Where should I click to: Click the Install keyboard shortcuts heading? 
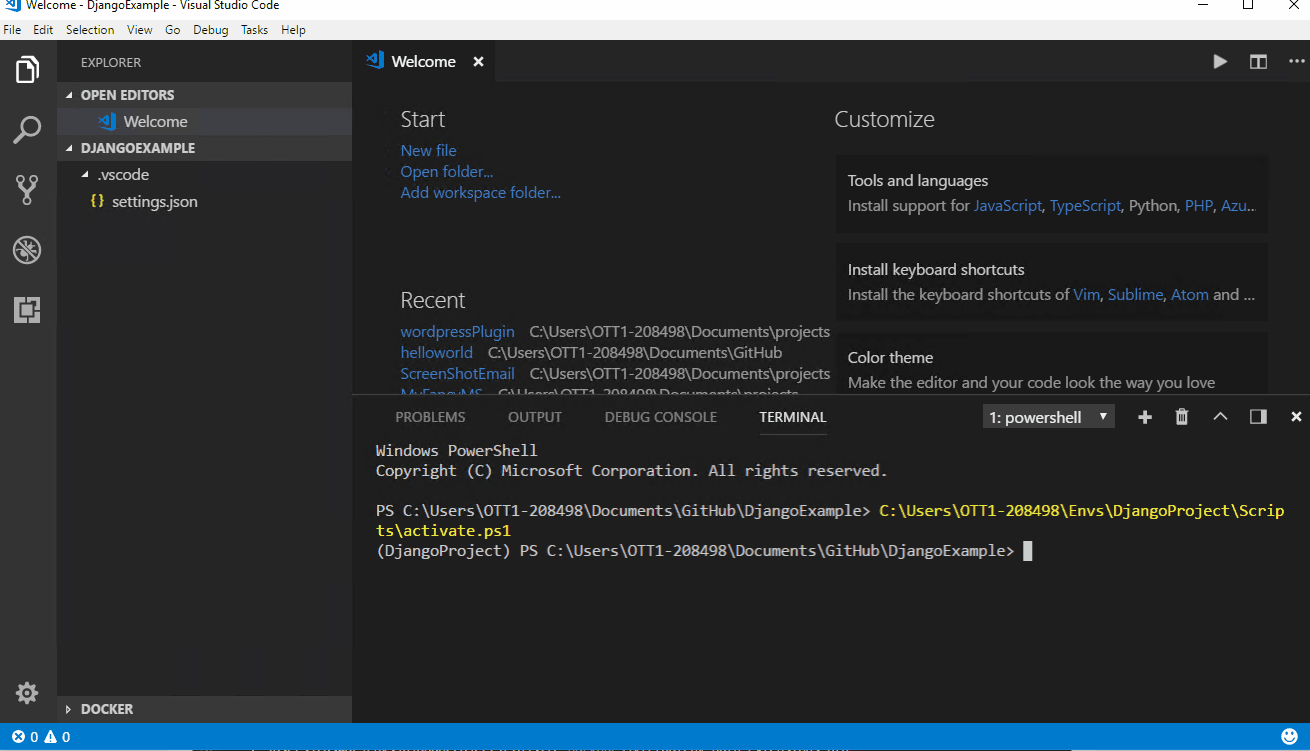pos(936,270)
